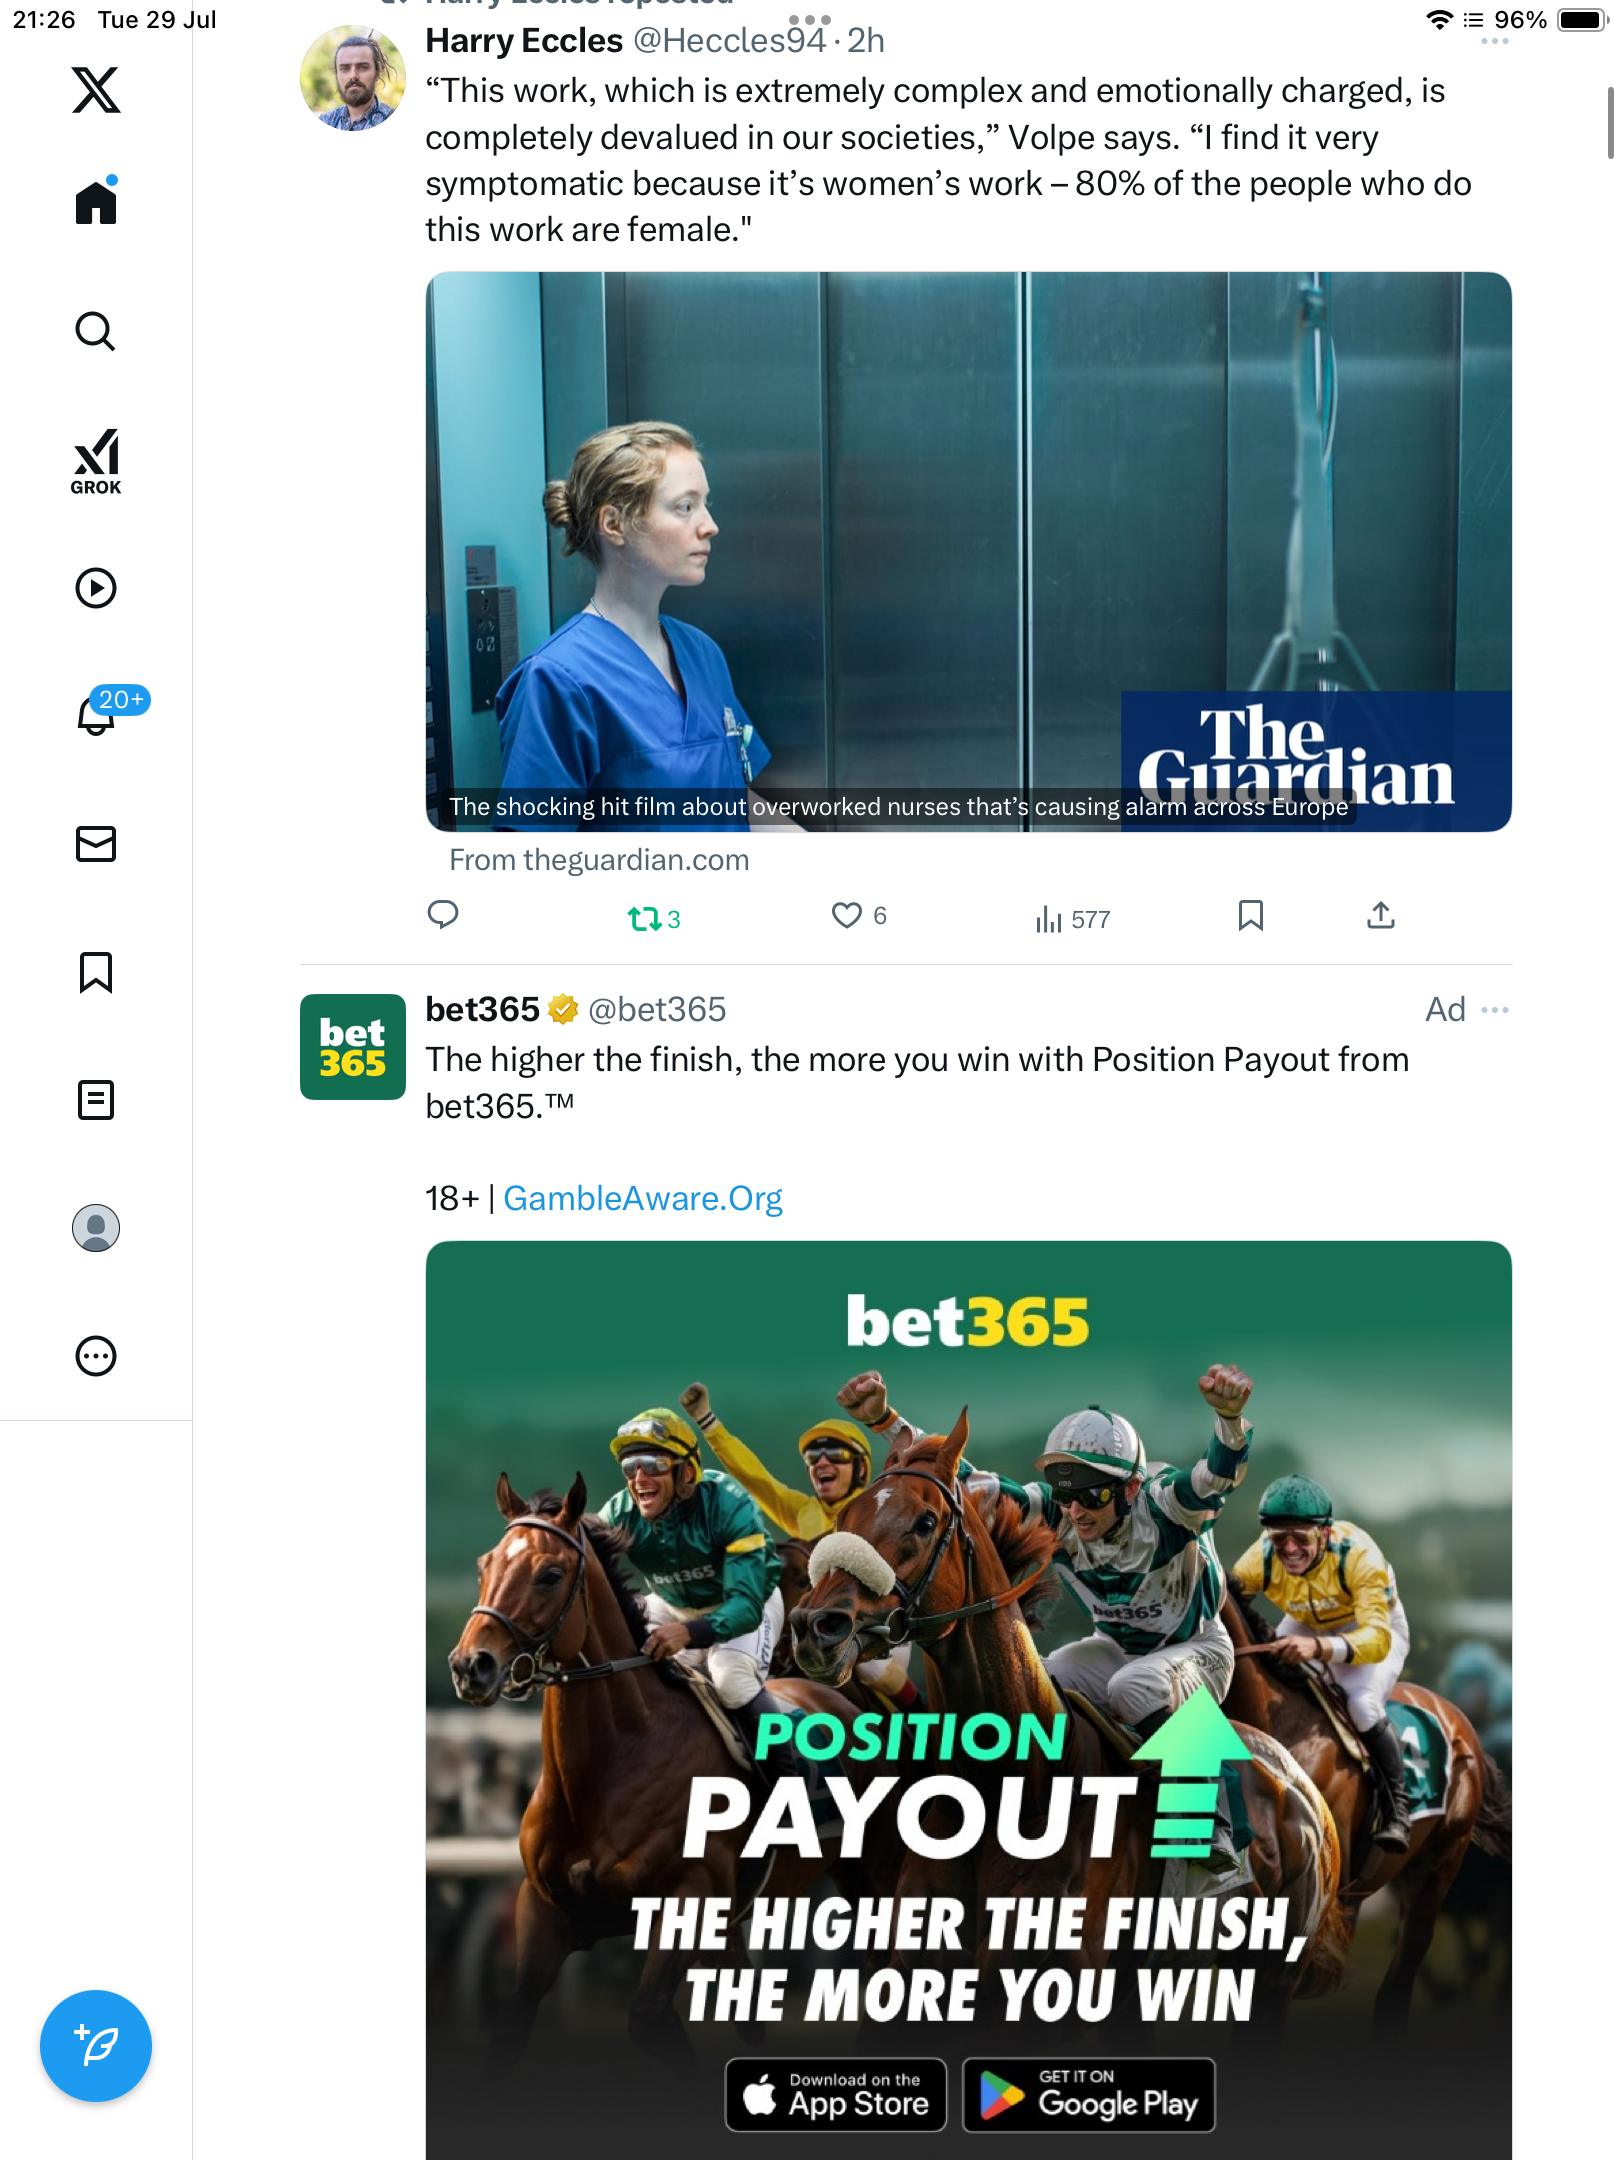Screen dimensions: 1620x2160
Task: Open profile avatar in sidebar
Action: coord(96,1228)
